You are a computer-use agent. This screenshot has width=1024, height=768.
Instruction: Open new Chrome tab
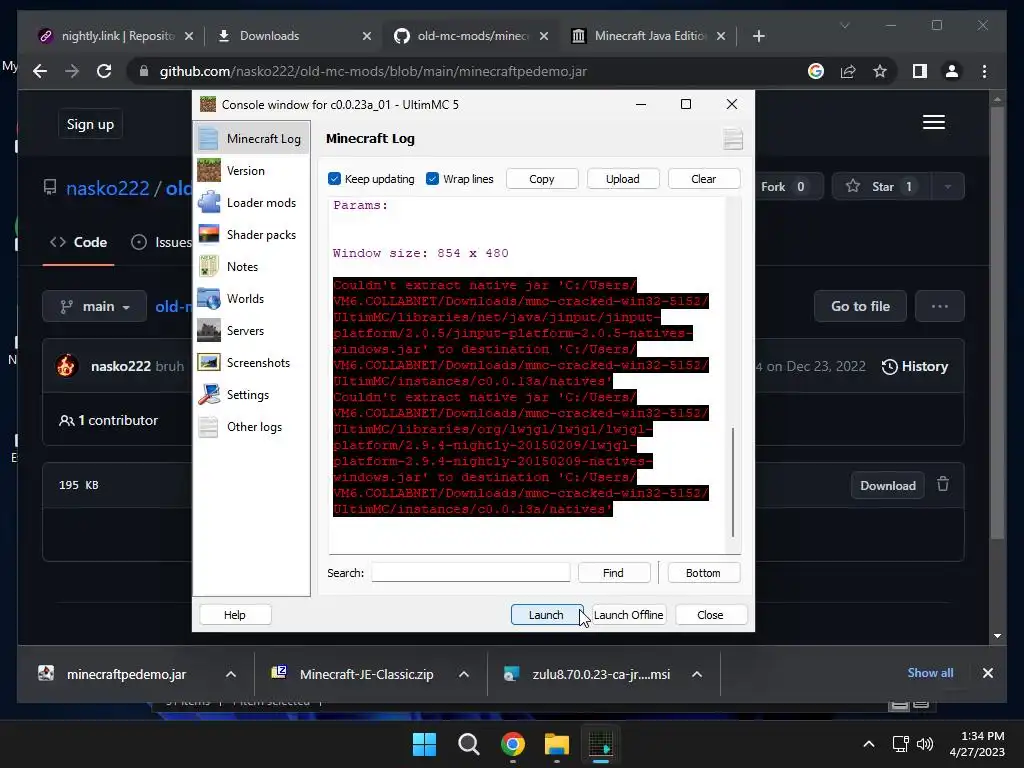[x=758, y=36]
